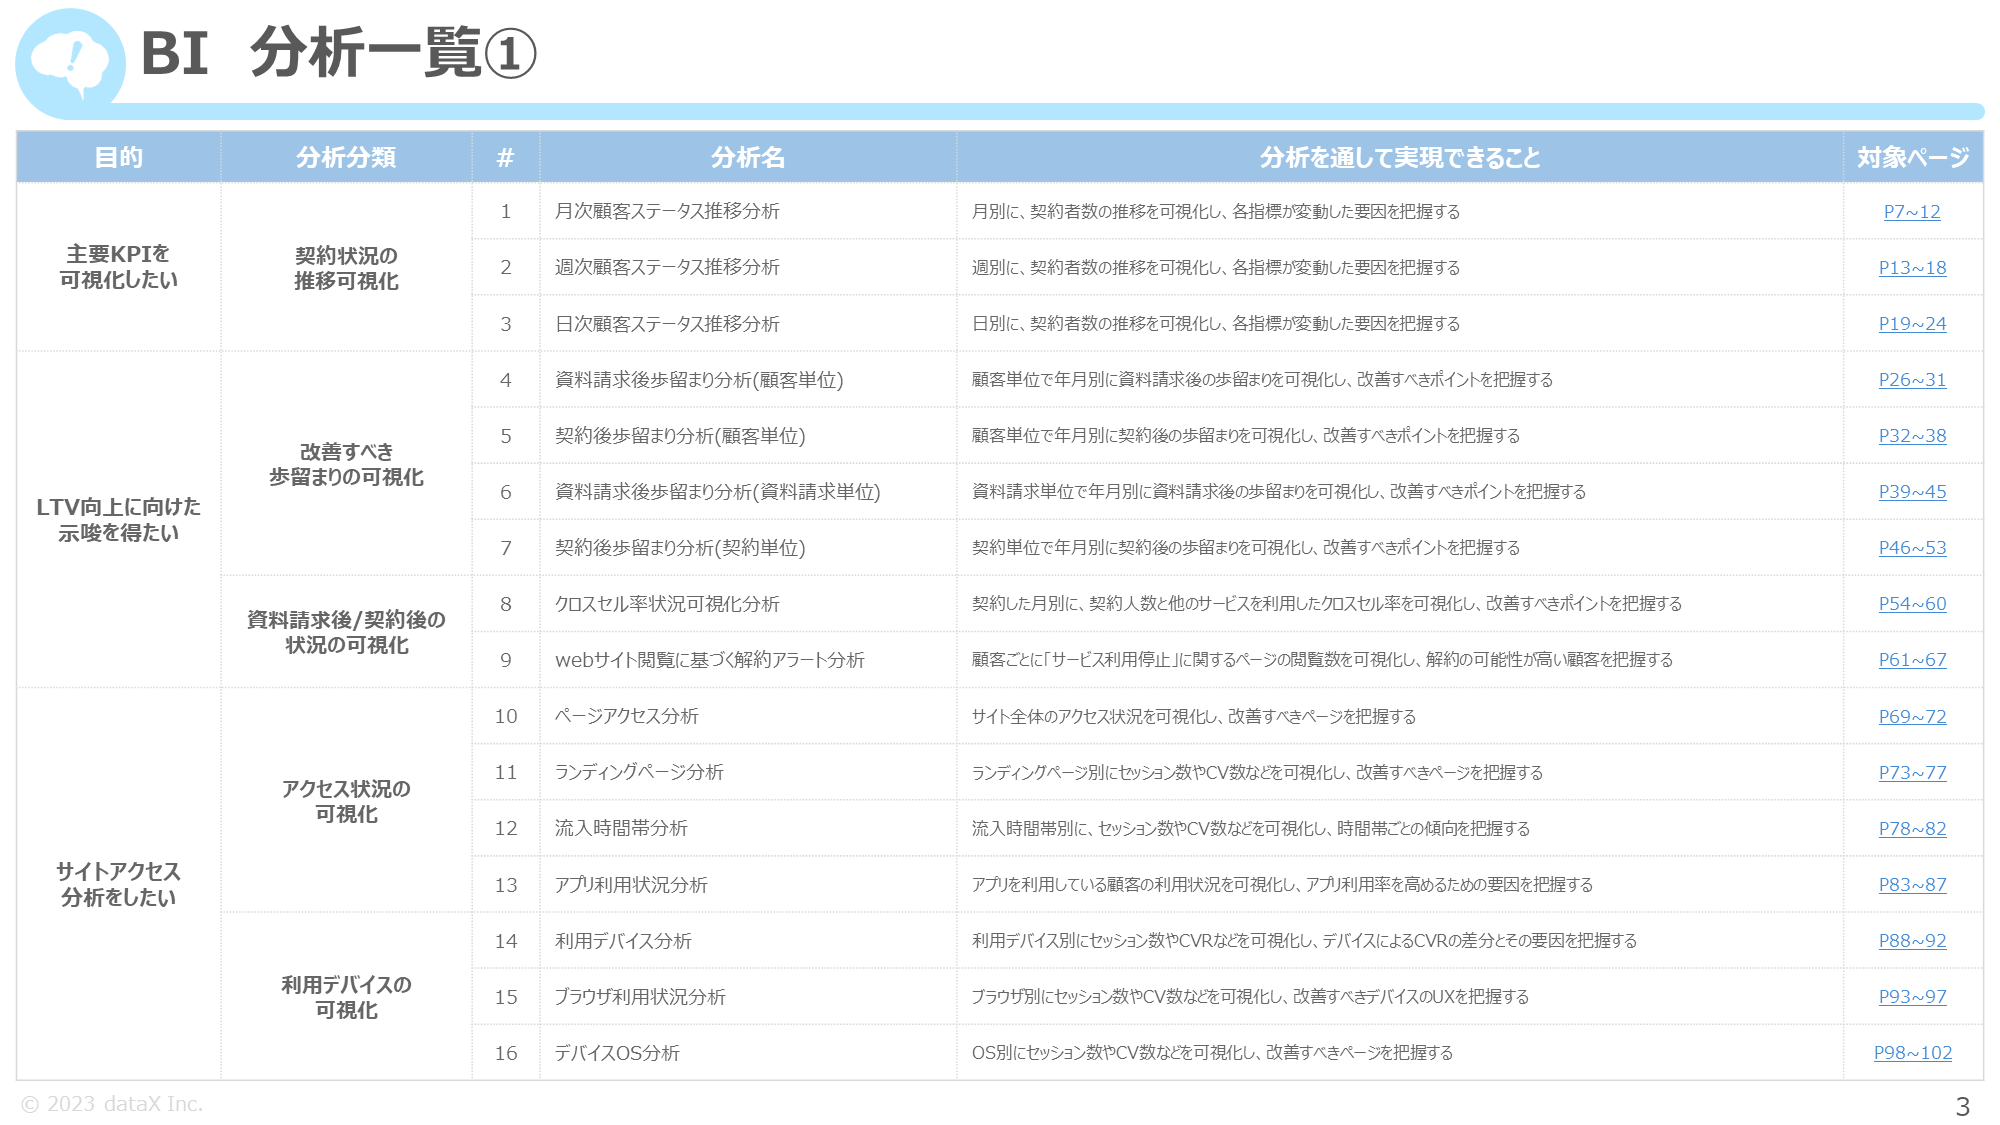The height and width of the screenshot is (1125, 2000).
Task: Select クロスセル率状況可視化分析 cell
Action: coord(748,603)
